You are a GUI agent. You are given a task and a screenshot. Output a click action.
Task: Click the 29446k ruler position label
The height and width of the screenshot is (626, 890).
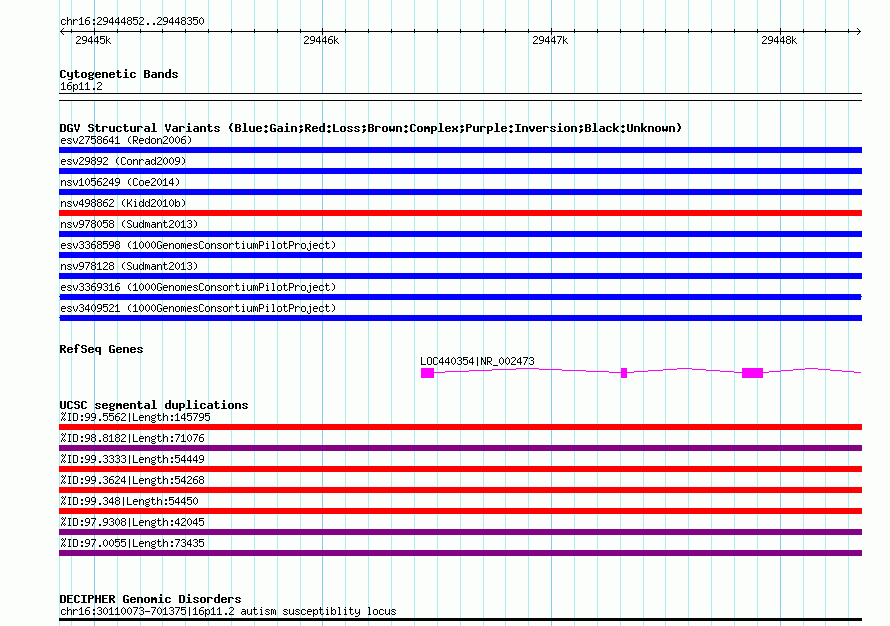pos(321,40)
